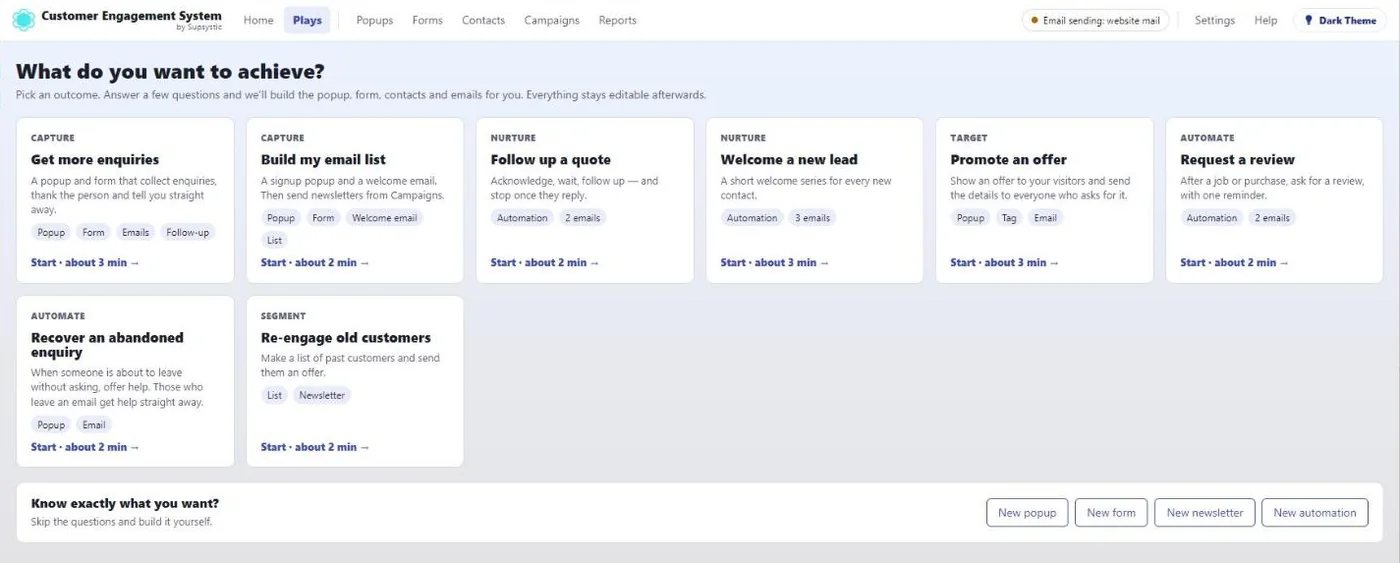Open the Campaigns section
This screenshot has height=563, width=1400.
[552, 20]
